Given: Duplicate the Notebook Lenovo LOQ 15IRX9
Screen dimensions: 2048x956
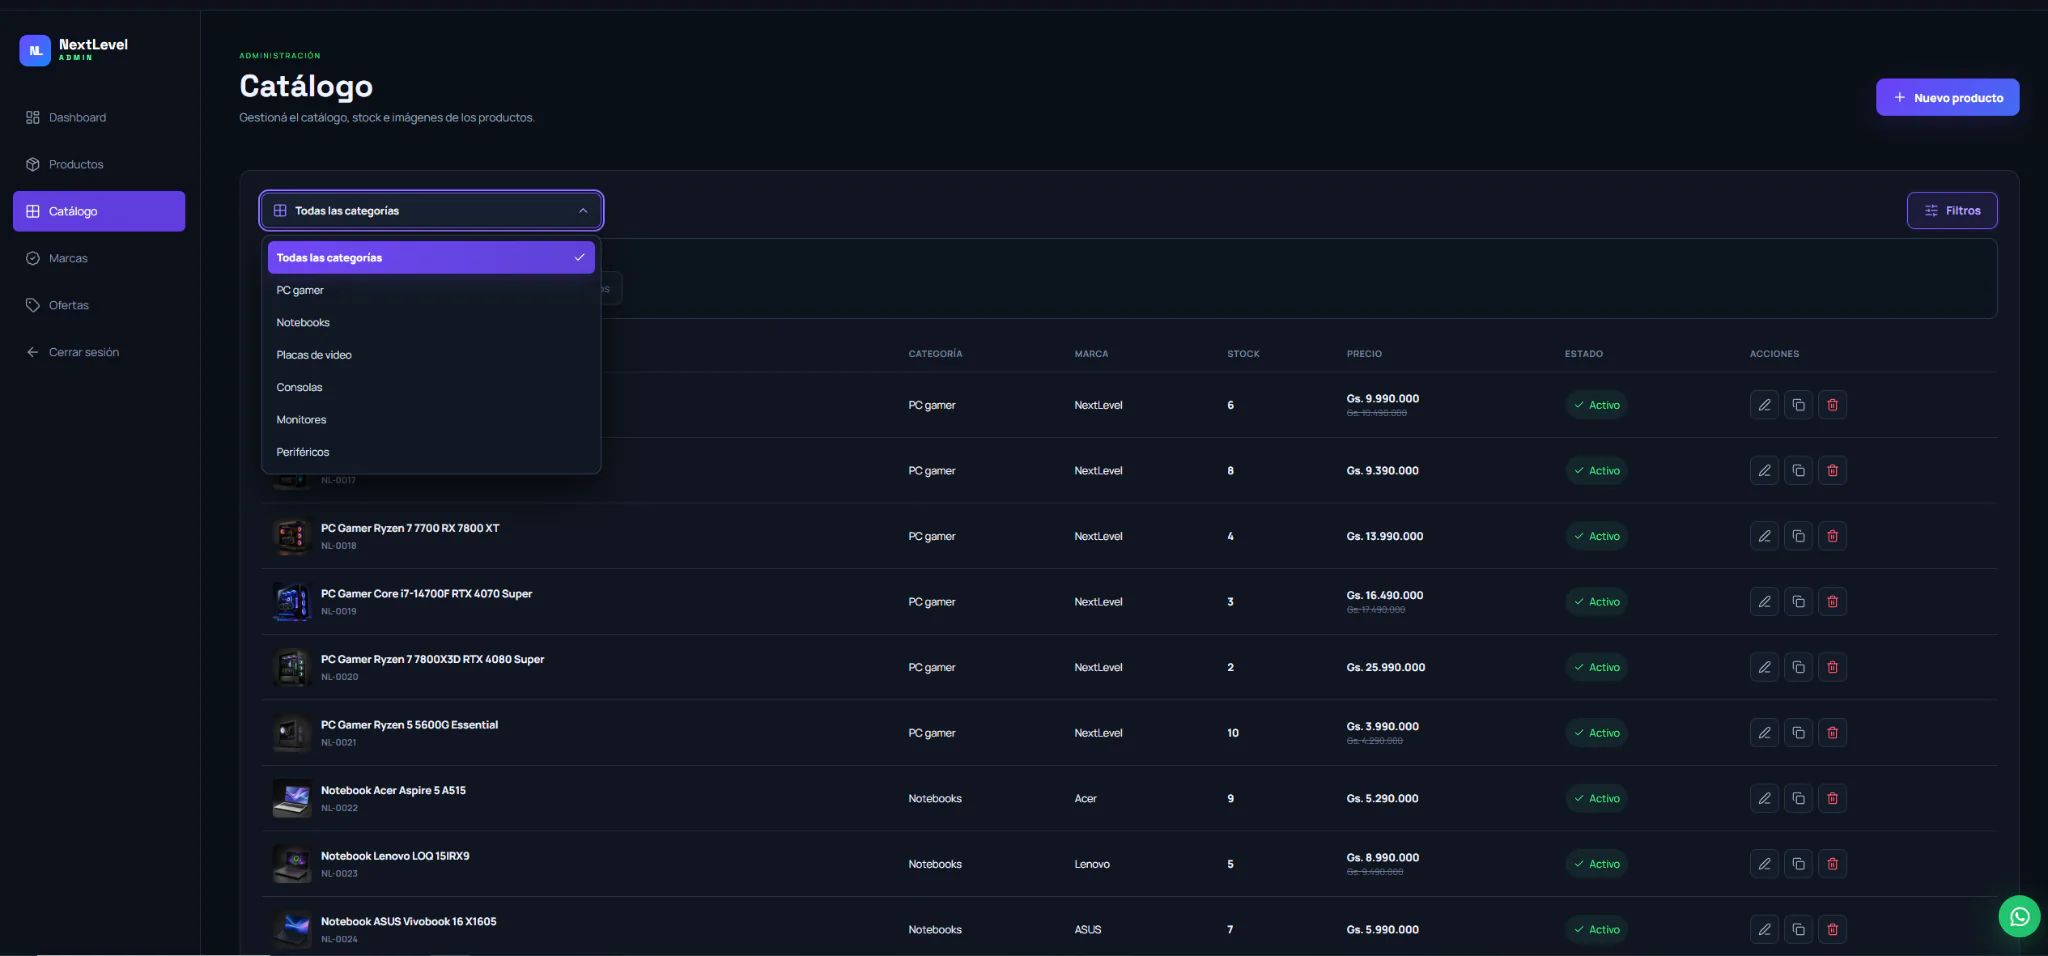Looking at the screenshot, I should [x=1798, y=864].
